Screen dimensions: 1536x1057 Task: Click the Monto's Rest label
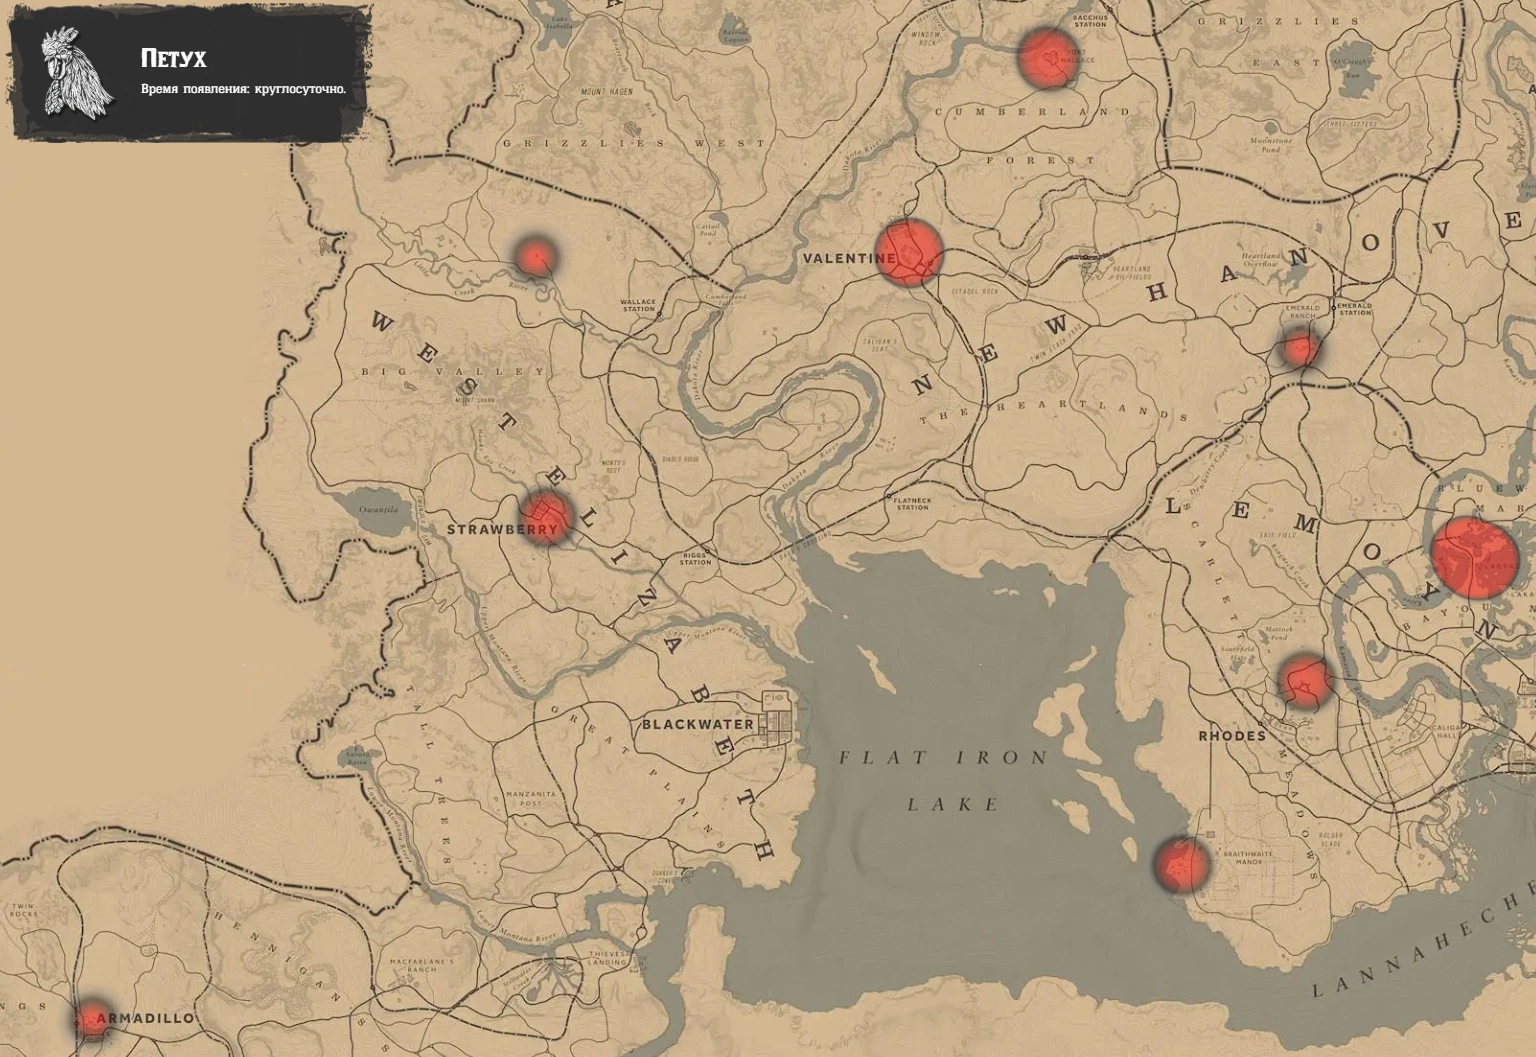[613, 466]
